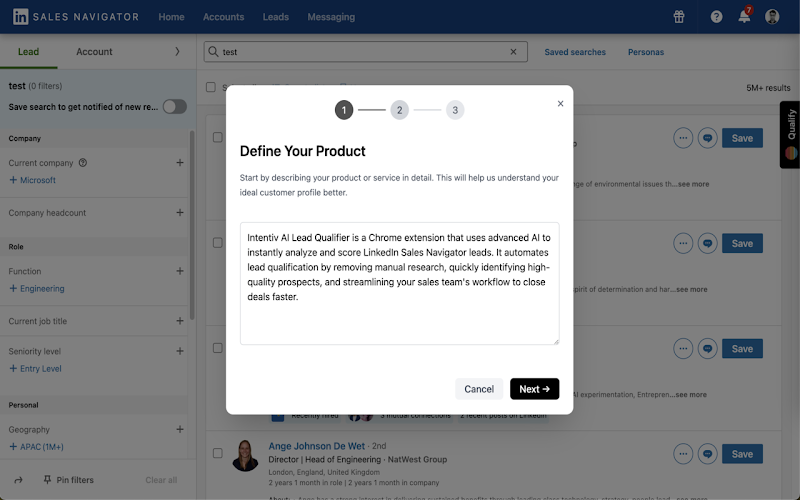The height and width of the screenshot is (500, 800).
Task: Open notifications bell with 7 badge
Action: (744, 16)
